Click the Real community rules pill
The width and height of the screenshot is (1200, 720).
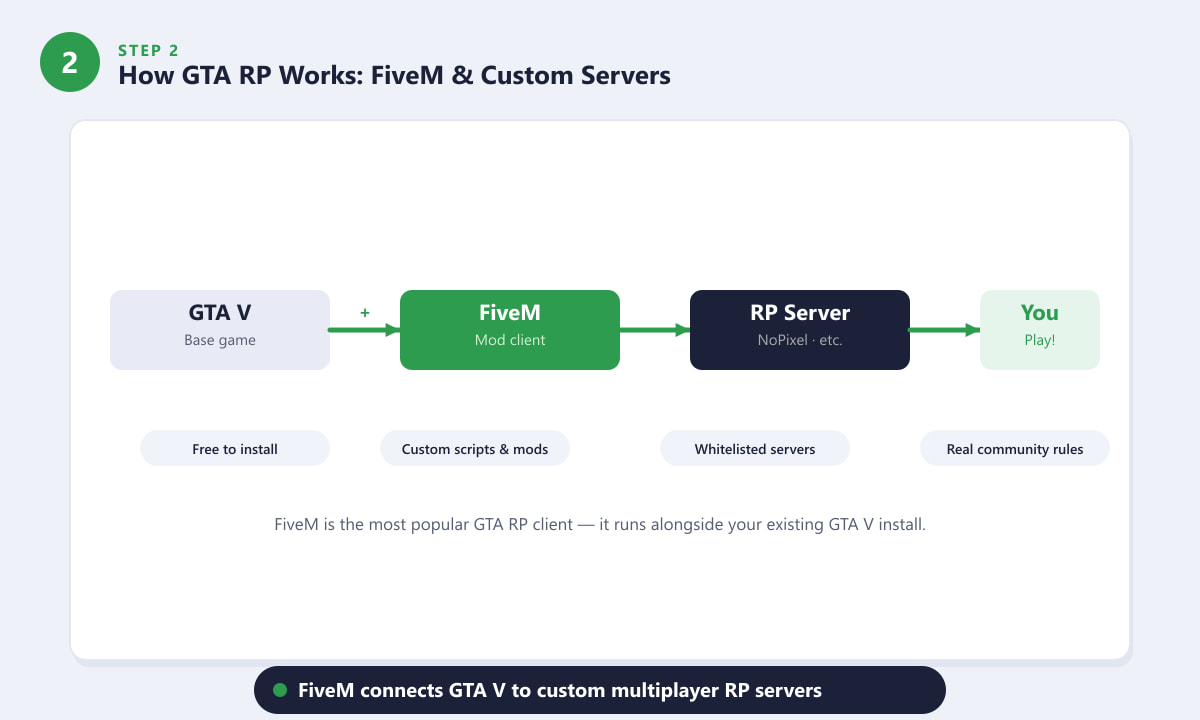coord(1015,448)
